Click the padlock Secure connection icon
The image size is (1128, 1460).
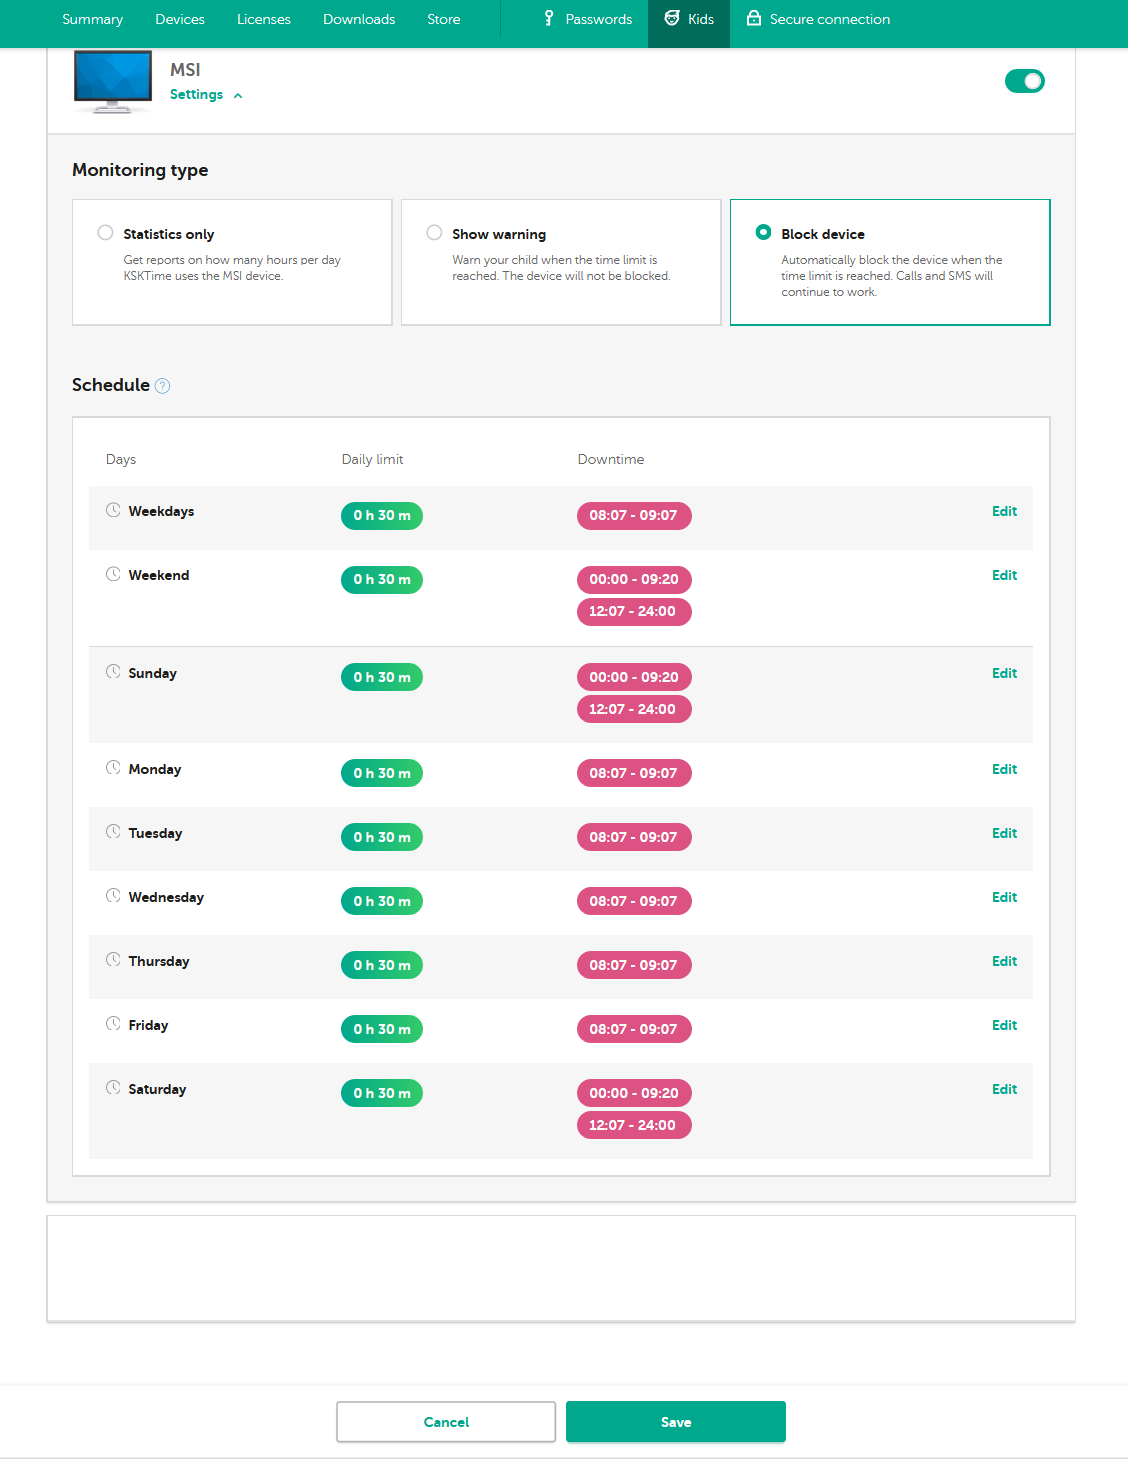tap(754, 18)
